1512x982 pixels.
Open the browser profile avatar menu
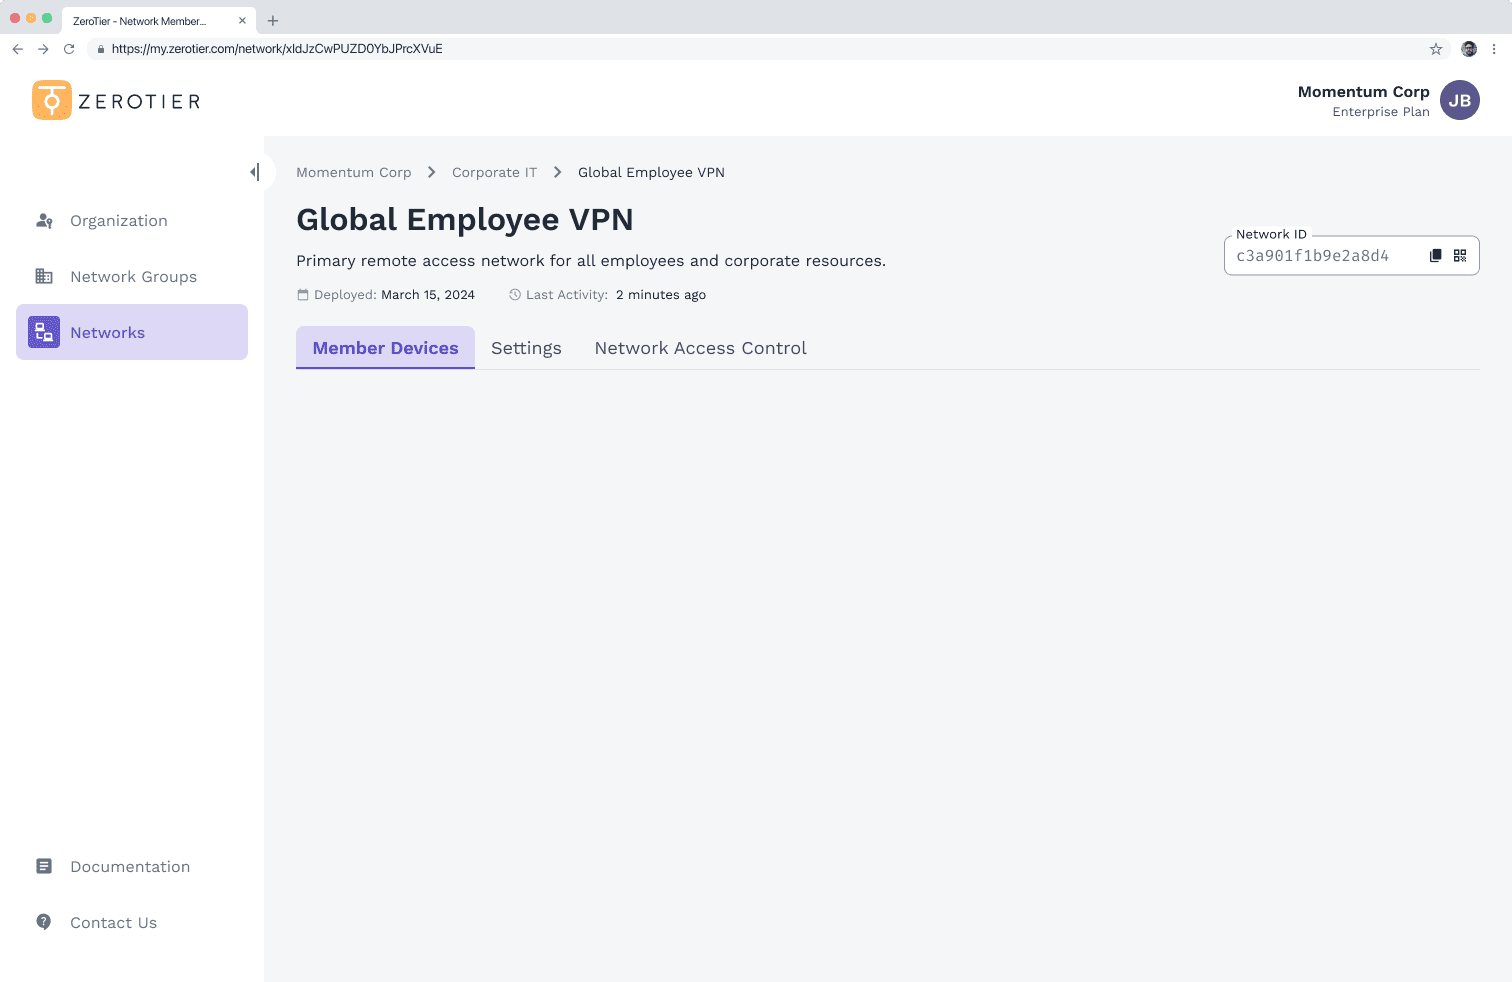point(1469,49)
